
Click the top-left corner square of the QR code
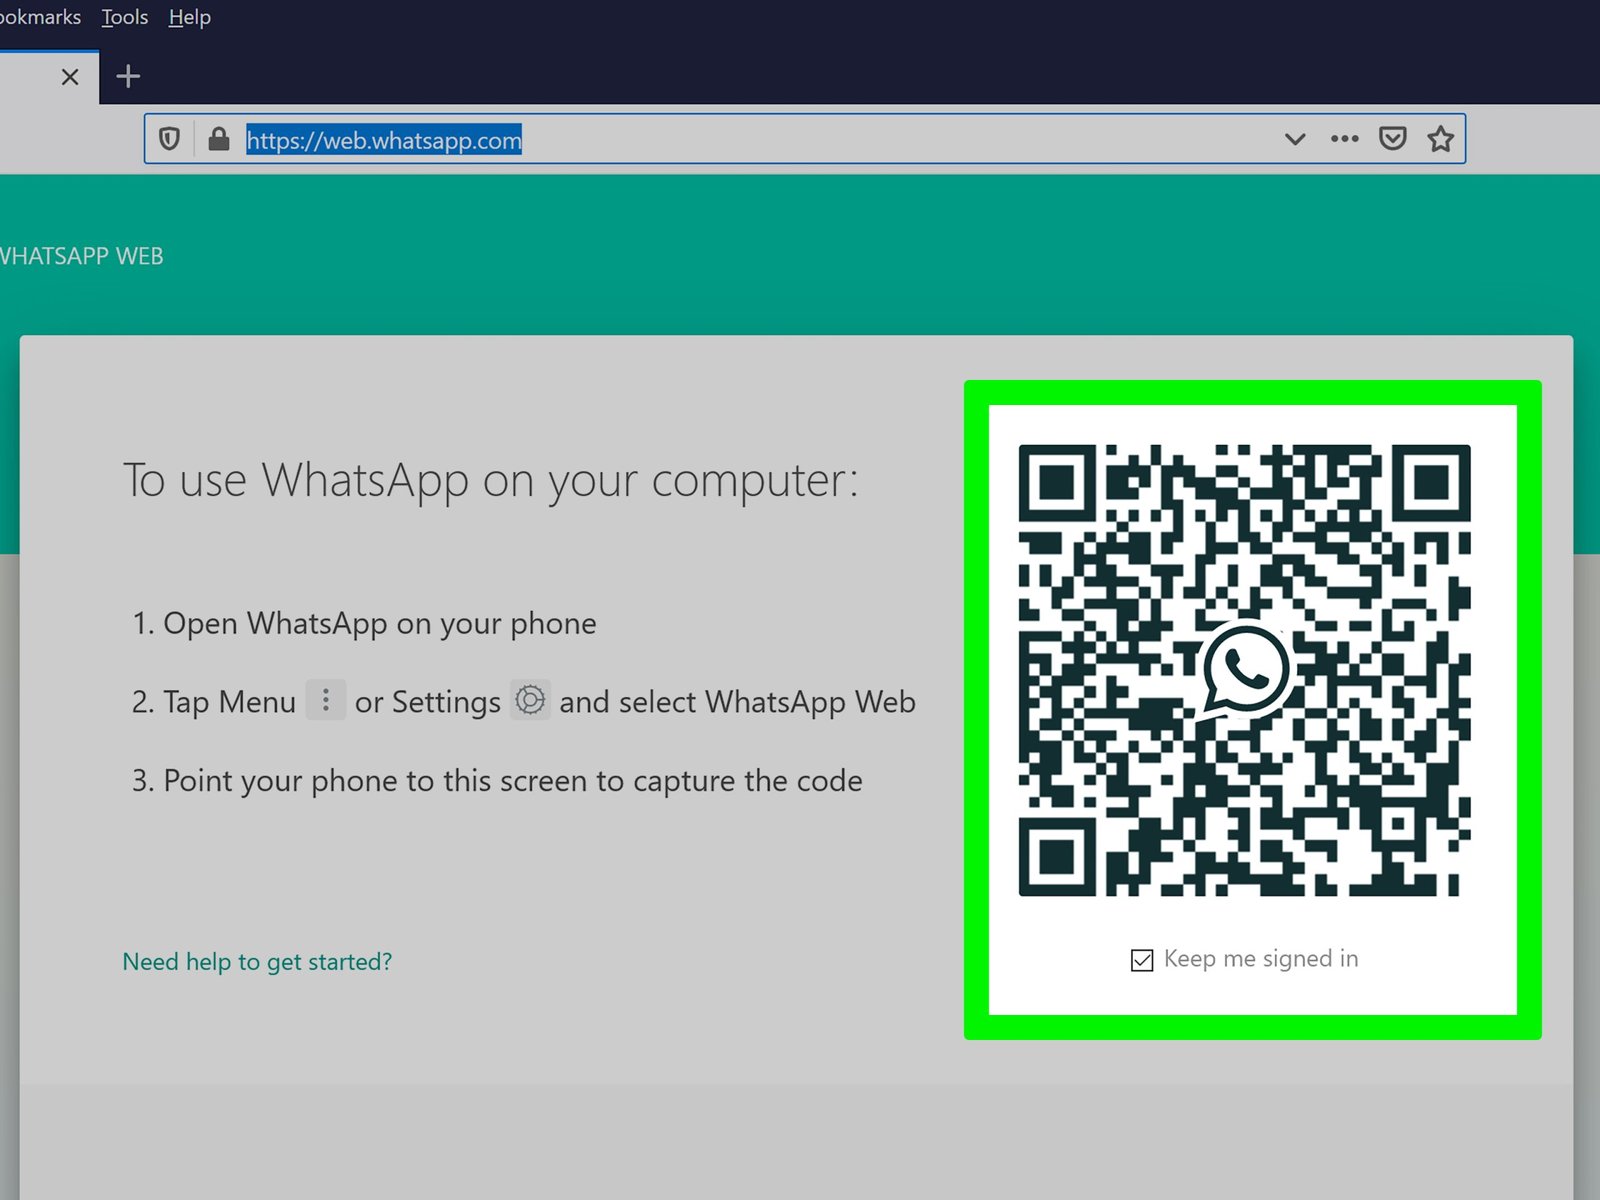(1057, 483)
